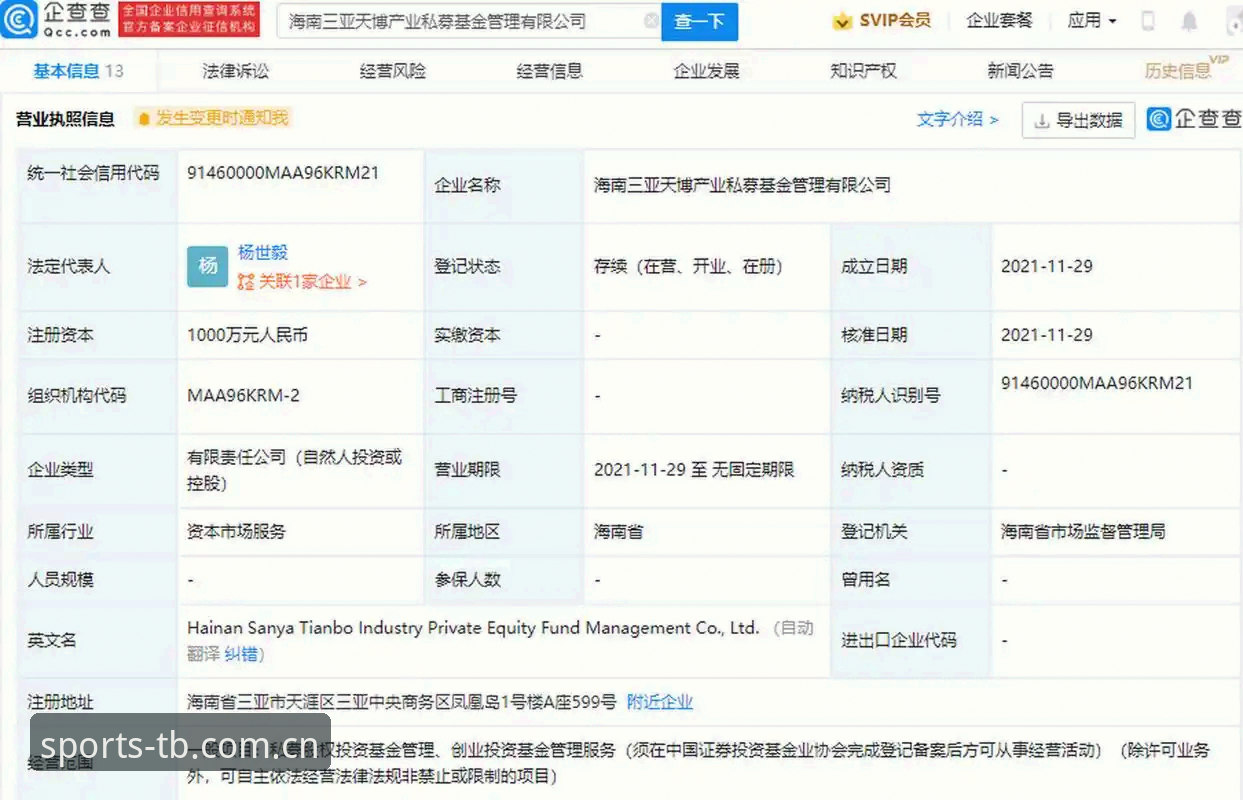Click the SVIP crown icon
The width and height of the screenshot is (1243, 800).
pos(842,20)
